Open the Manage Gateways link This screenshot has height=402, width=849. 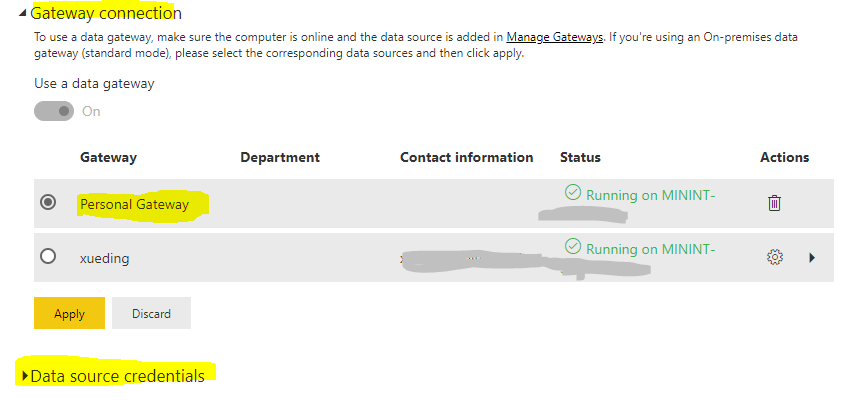[x=554, y=37]
